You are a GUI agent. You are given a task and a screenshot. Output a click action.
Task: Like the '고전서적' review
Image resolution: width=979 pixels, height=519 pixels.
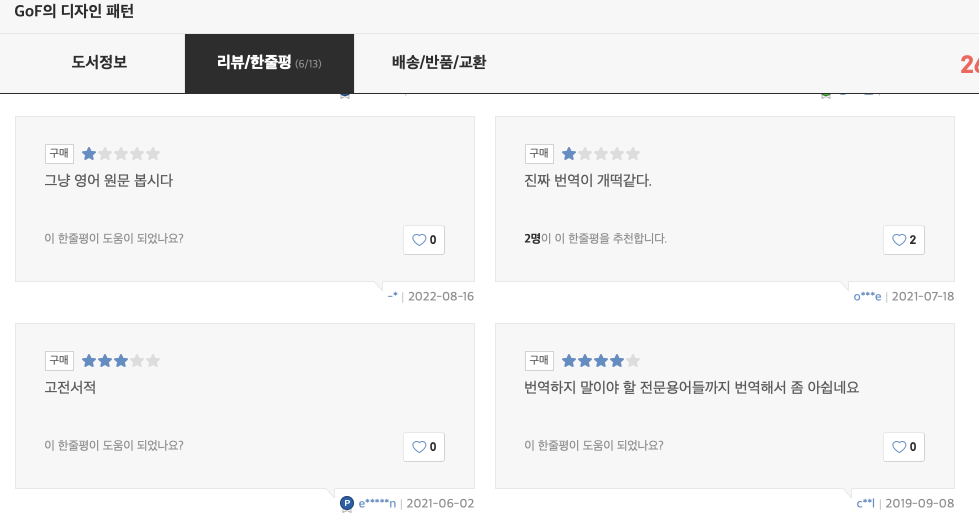coord(424,447)
